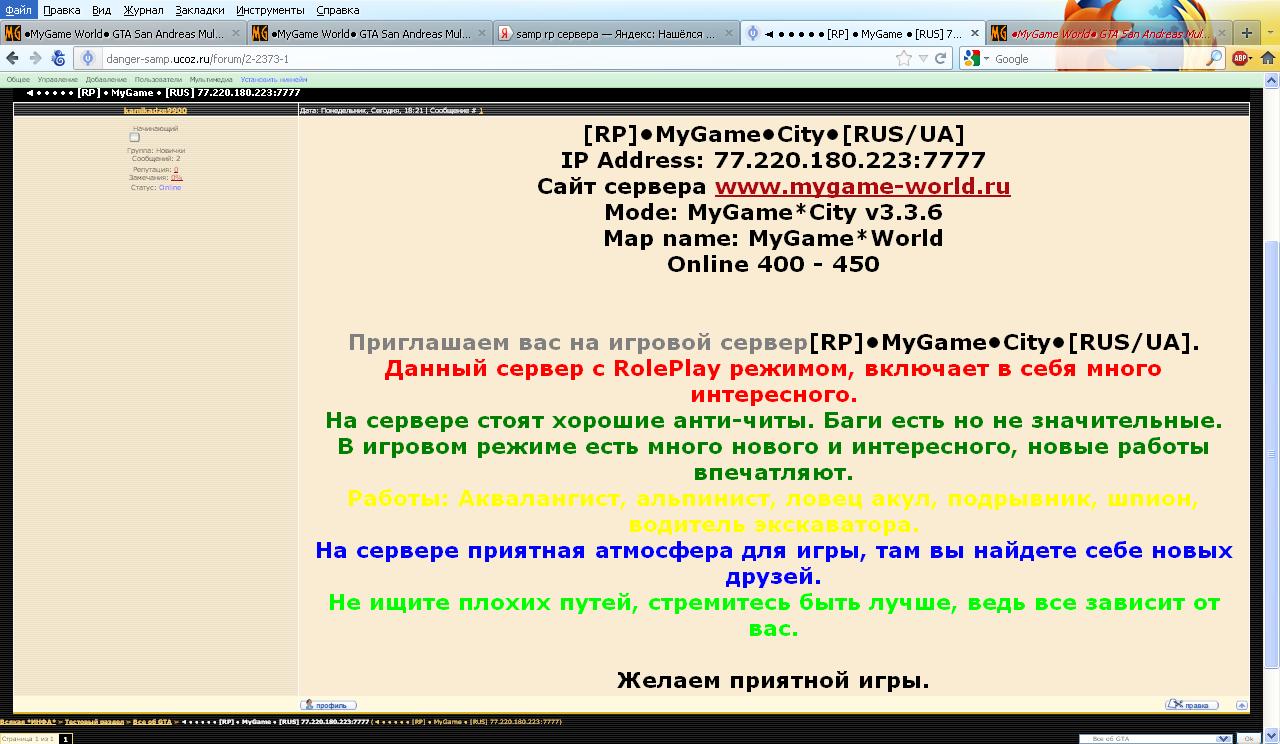The image size is (1280, 744).
Task: Bookmark this page with the star icon
Action: click(904, 59)
